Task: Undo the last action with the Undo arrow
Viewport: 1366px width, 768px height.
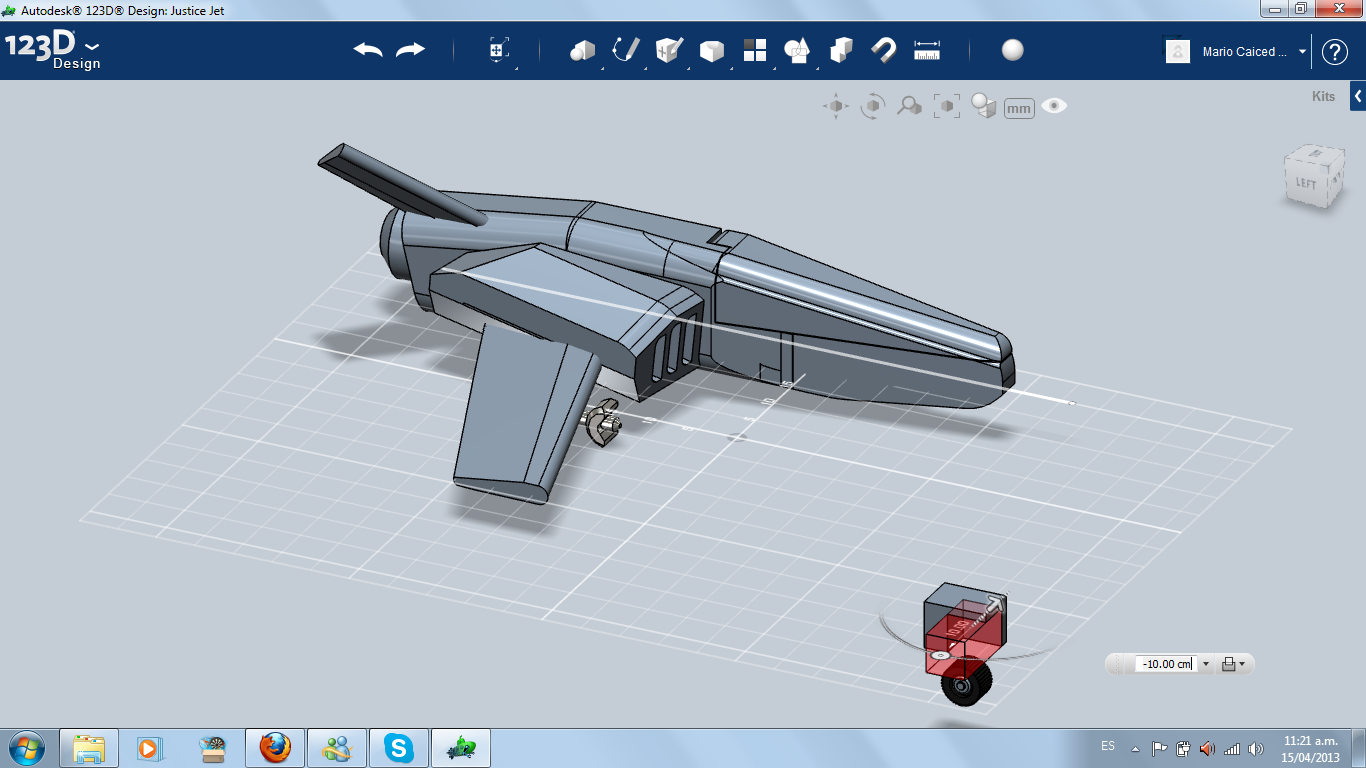Action: click(368, 50)
